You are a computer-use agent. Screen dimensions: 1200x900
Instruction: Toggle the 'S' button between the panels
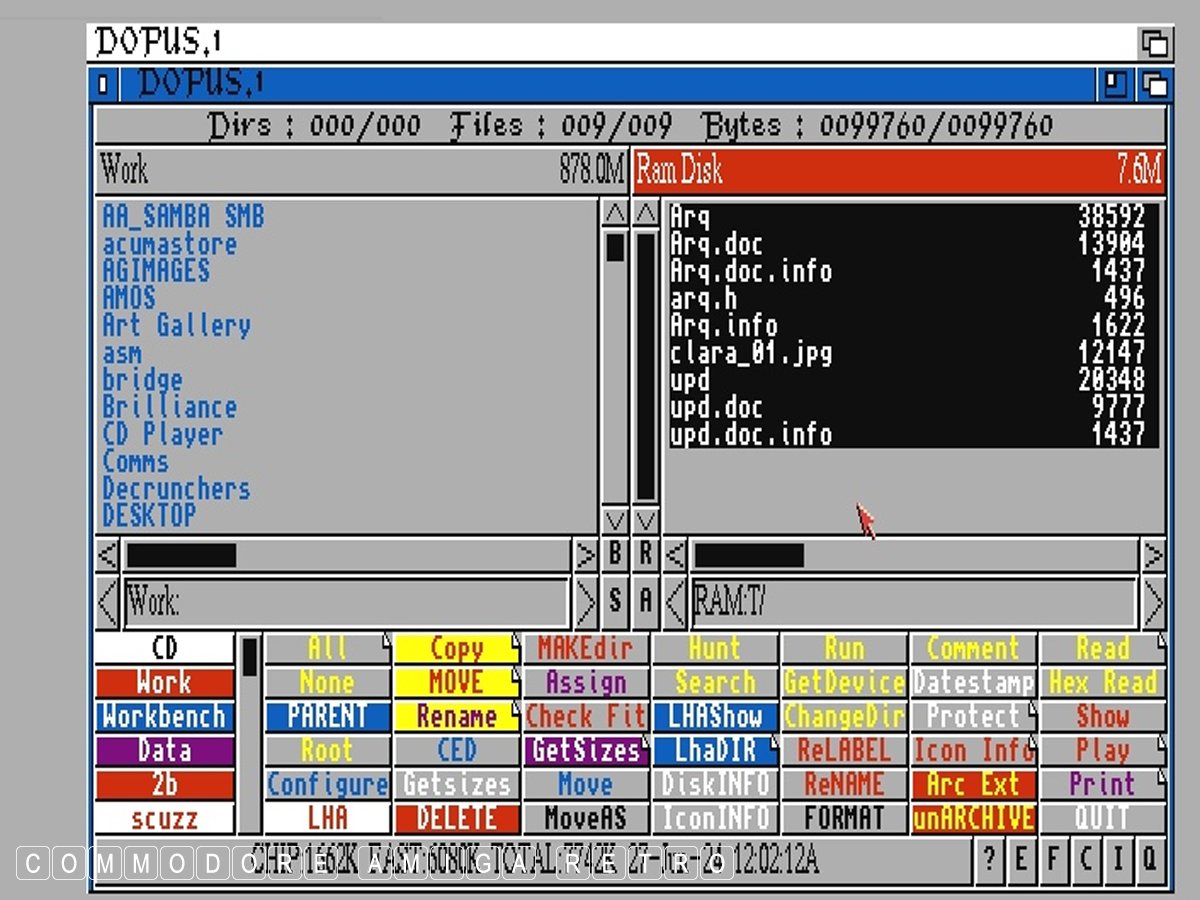[x=615, y=601]
